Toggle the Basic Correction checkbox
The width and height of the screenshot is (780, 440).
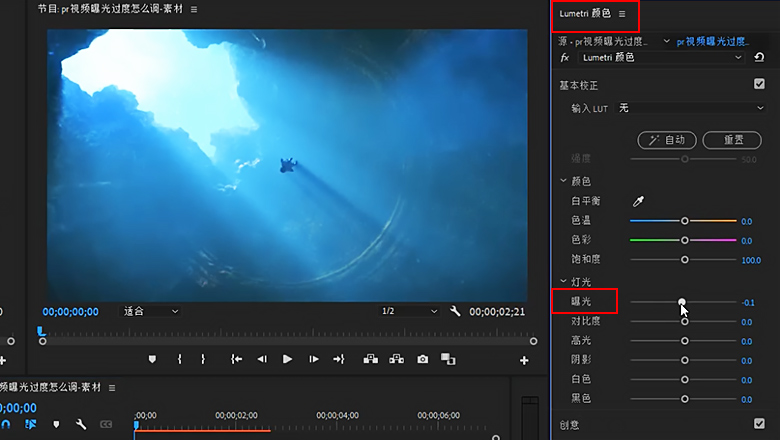click(x=759, y=84)
